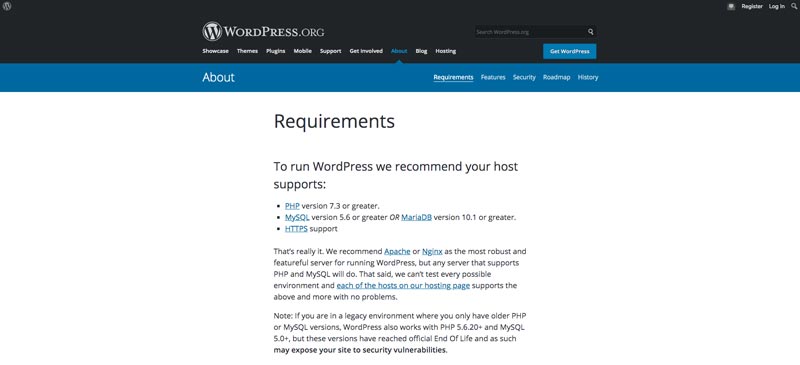Viewport: 800px width, 365px height.
Task: Follow the MariaDB link
Action: [x=416, y=217]
